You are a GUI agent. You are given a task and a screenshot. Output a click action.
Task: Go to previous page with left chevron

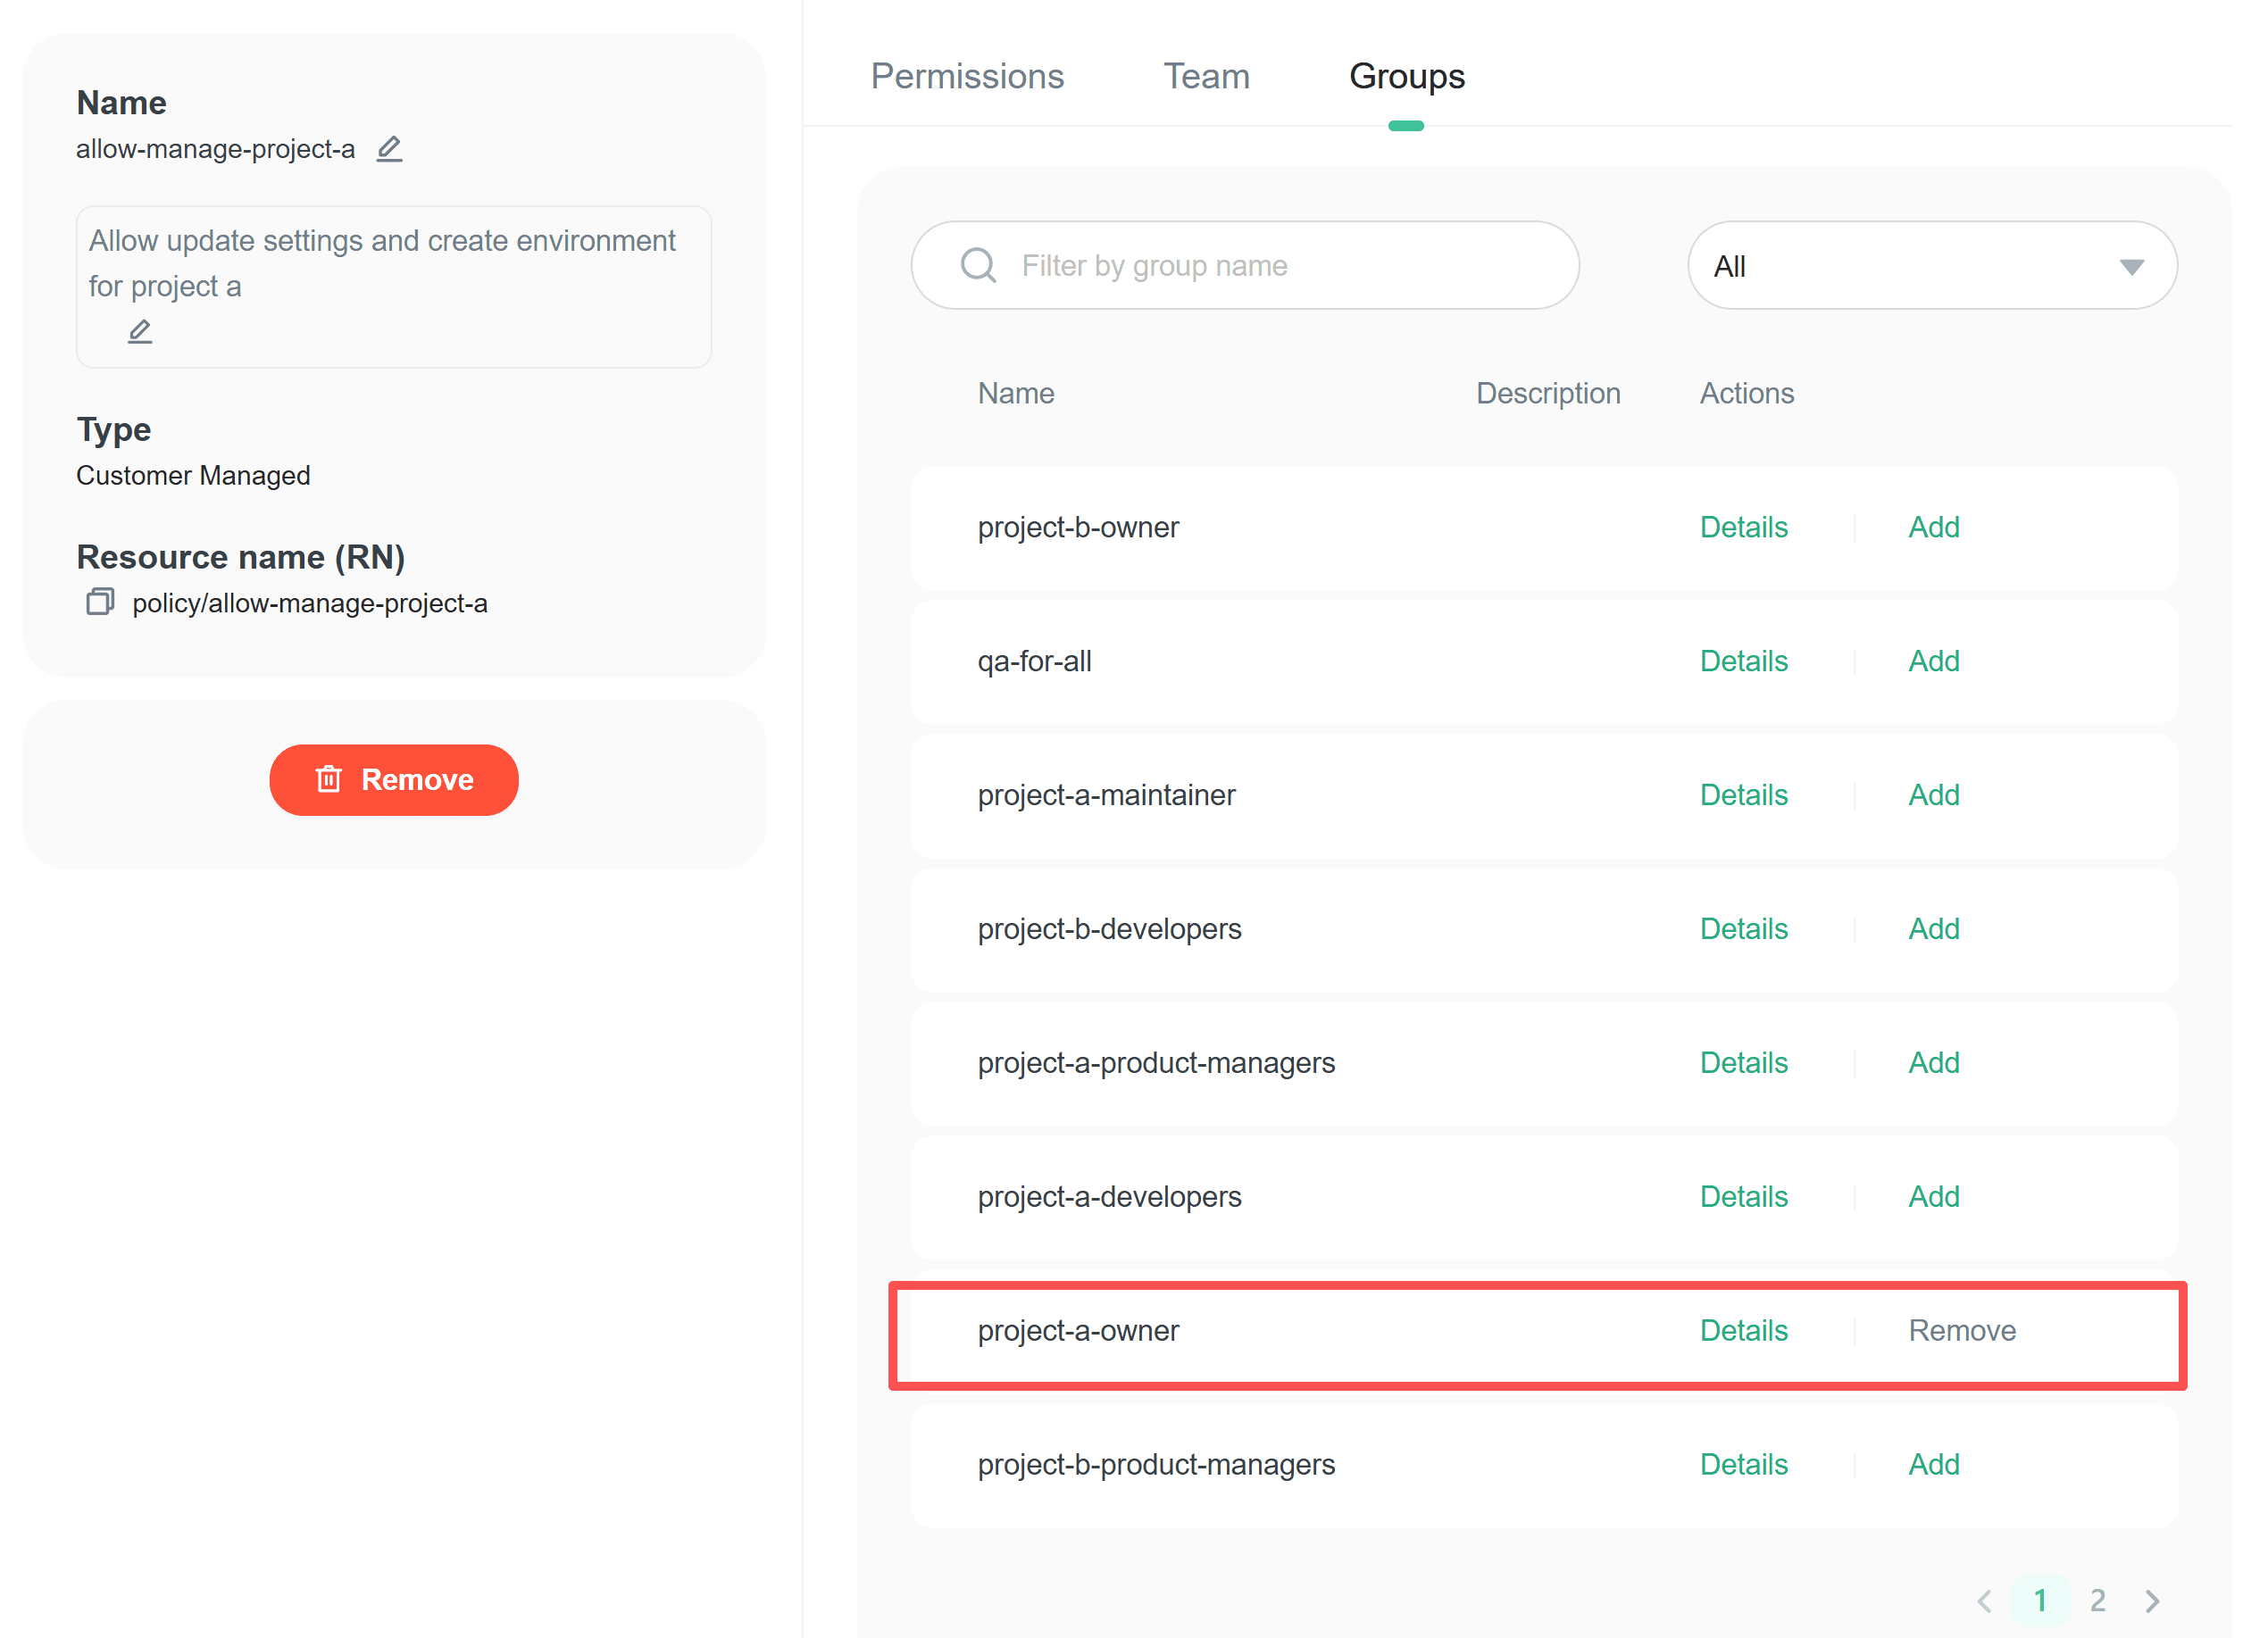pyautogui.click(x=1985, y=1601)
